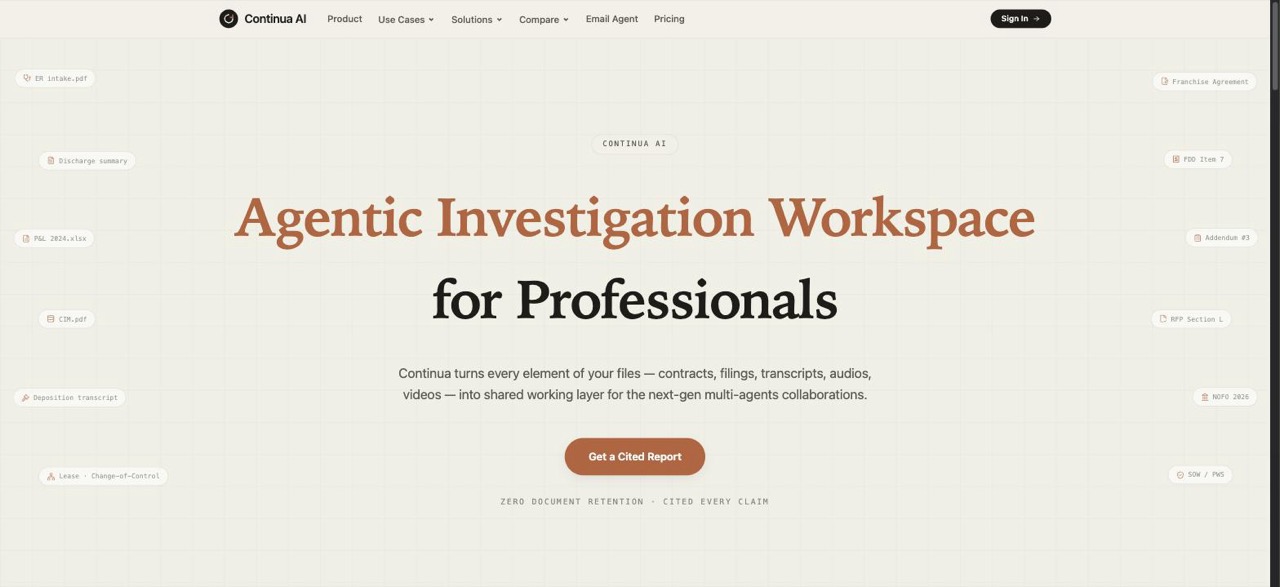Click the Franchise Agreement chip
Viewport: 1280px width, 587px height.
coord(1204,81)
